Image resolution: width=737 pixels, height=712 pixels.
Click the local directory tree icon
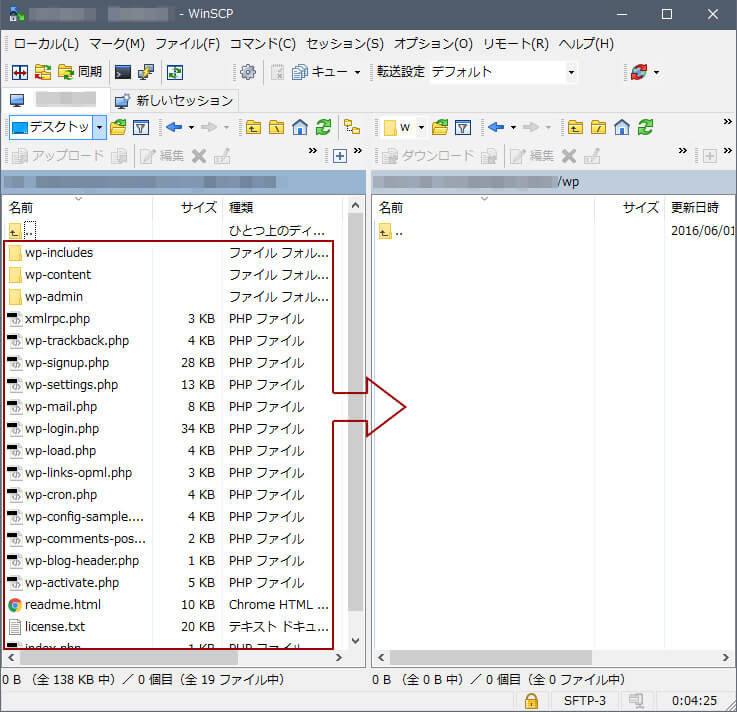tap(352, 127)
